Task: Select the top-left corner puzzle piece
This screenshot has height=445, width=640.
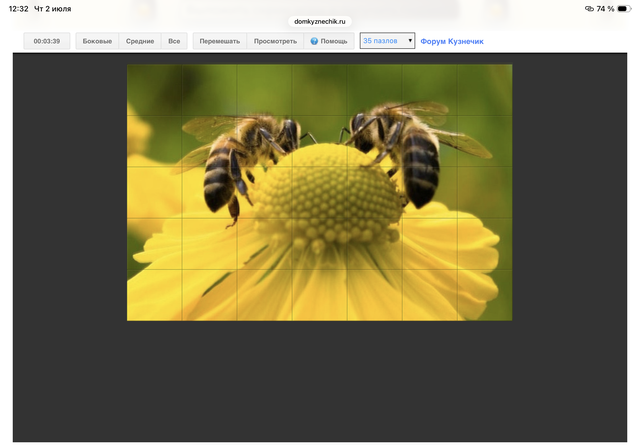Action: click(x=155, y=90)
